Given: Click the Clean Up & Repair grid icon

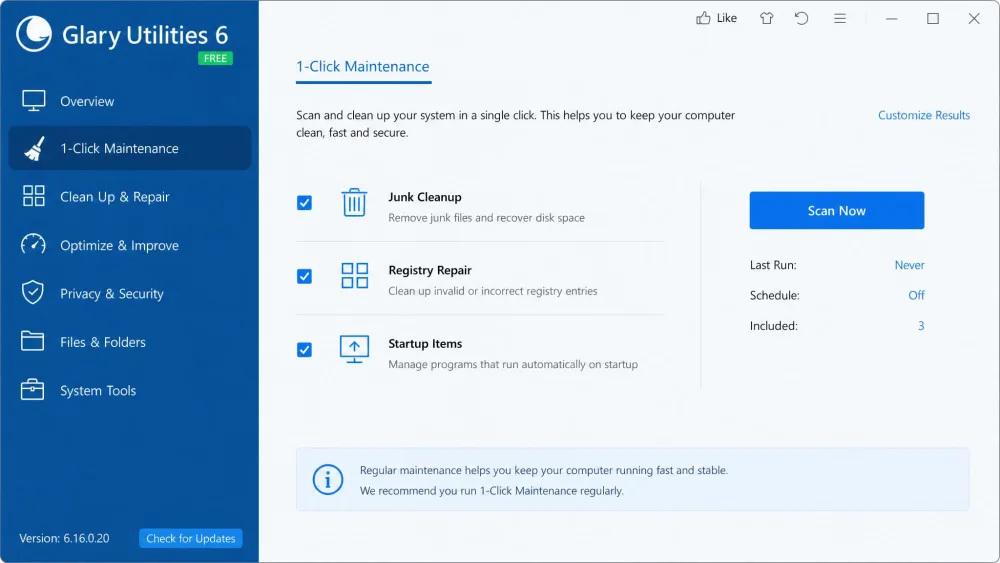Looking at the screenshot, I should tap(33, 196).
